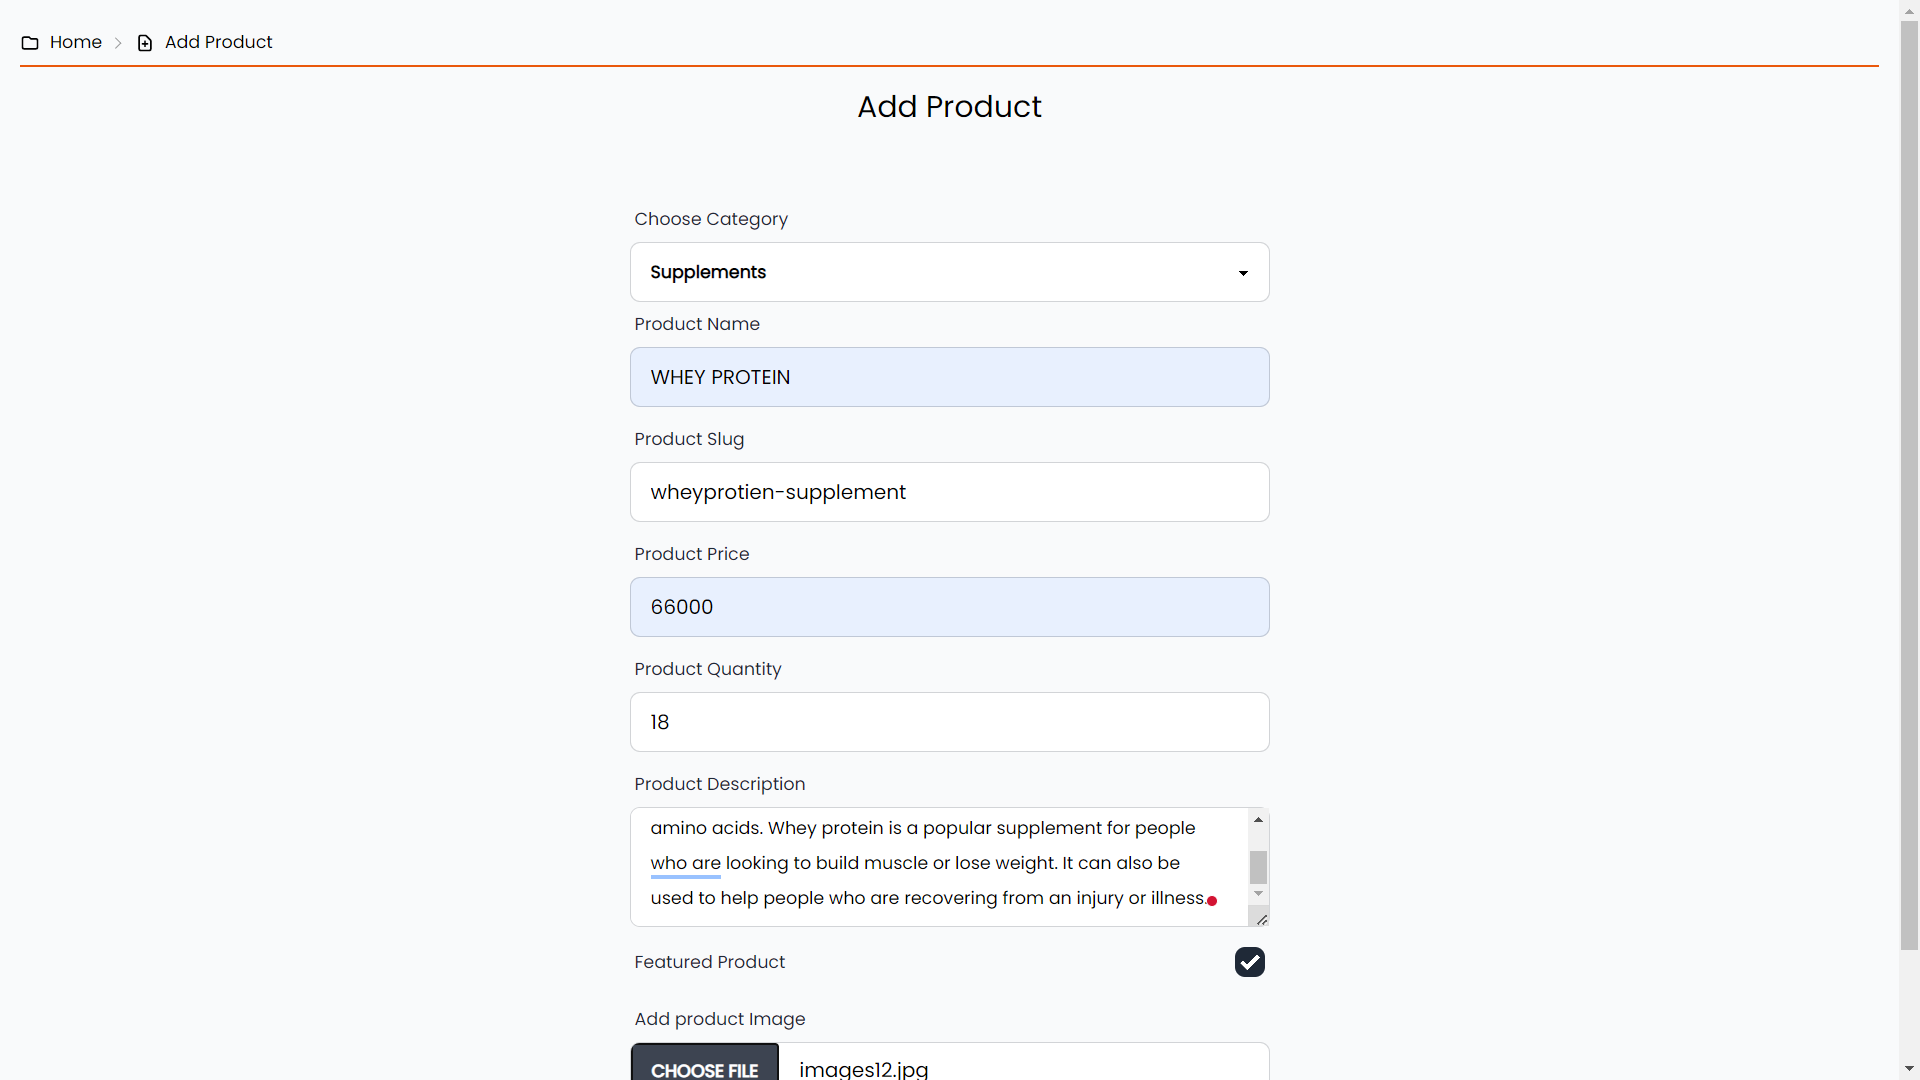Click the page scroll down arrow
1920x1080 pixels.
[1909, 1069]
